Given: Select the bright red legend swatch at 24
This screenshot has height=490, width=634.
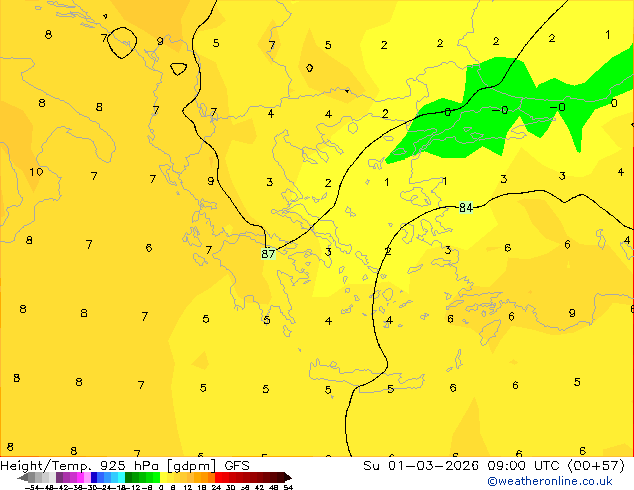Looking at the screenshot, I should tap(218, 477).
